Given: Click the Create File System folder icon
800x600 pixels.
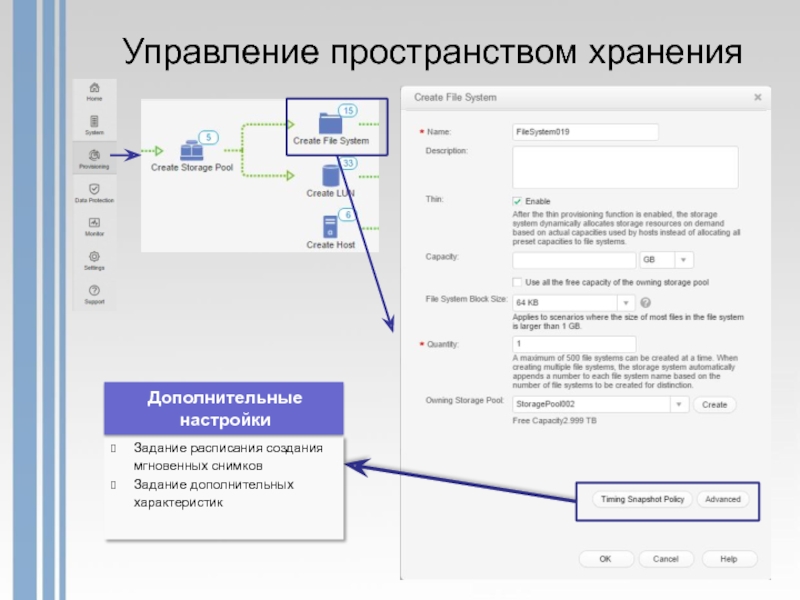Looking at the screenshot, I should coord(330,123).
